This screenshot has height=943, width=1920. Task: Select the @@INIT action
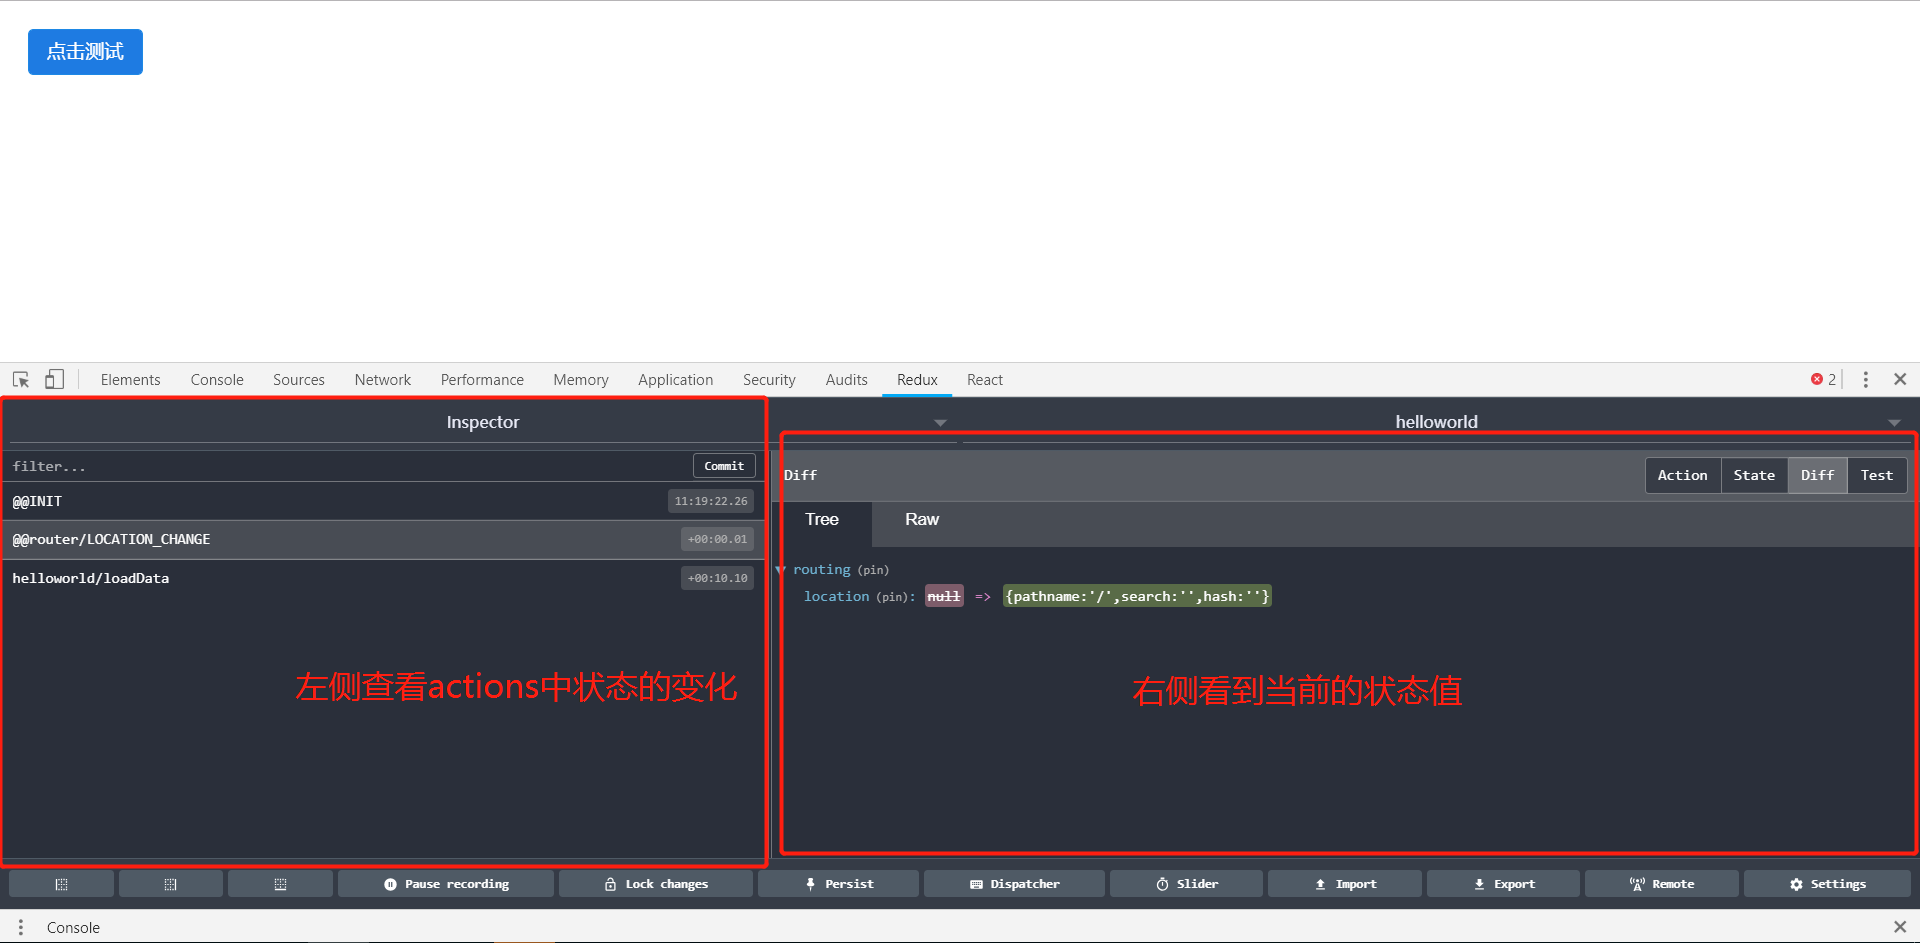(383, 501)
